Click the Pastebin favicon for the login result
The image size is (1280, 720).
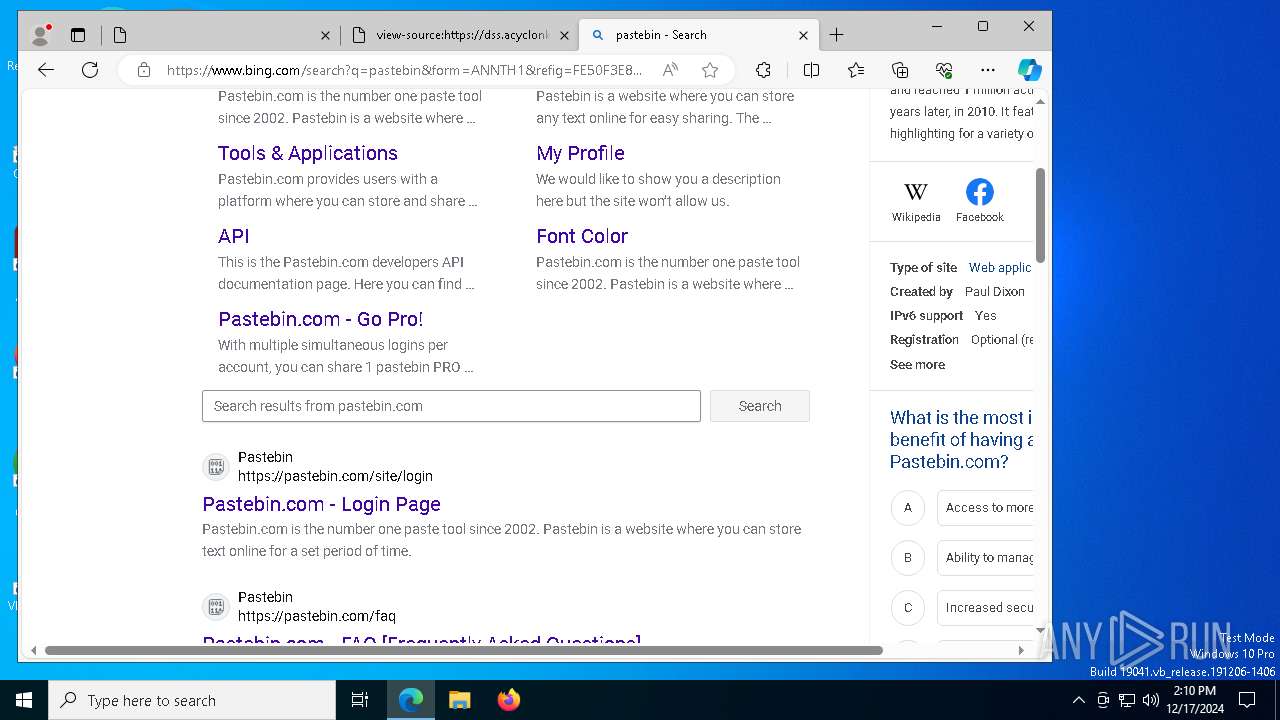216,467
